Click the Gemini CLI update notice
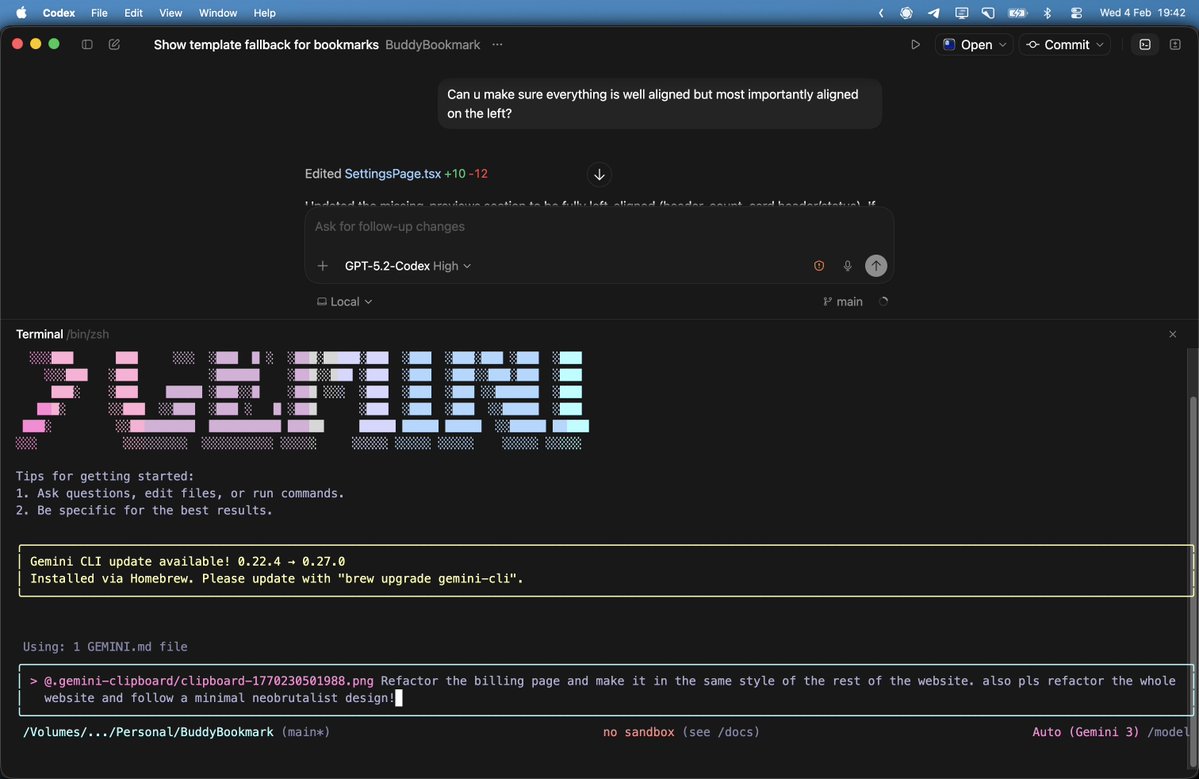Viewport: 1199px width, 779px height. [606, 570]
